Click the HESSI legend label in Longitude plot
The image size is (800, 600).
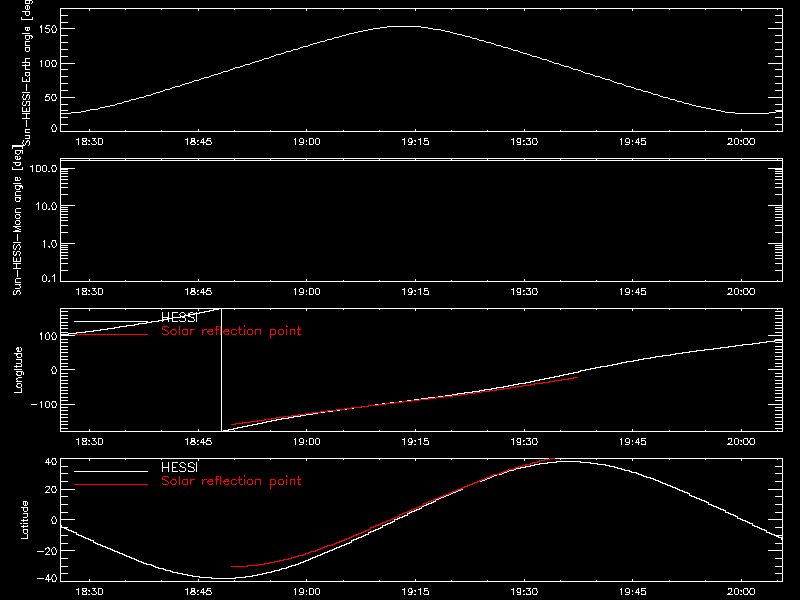coord(180,318)
